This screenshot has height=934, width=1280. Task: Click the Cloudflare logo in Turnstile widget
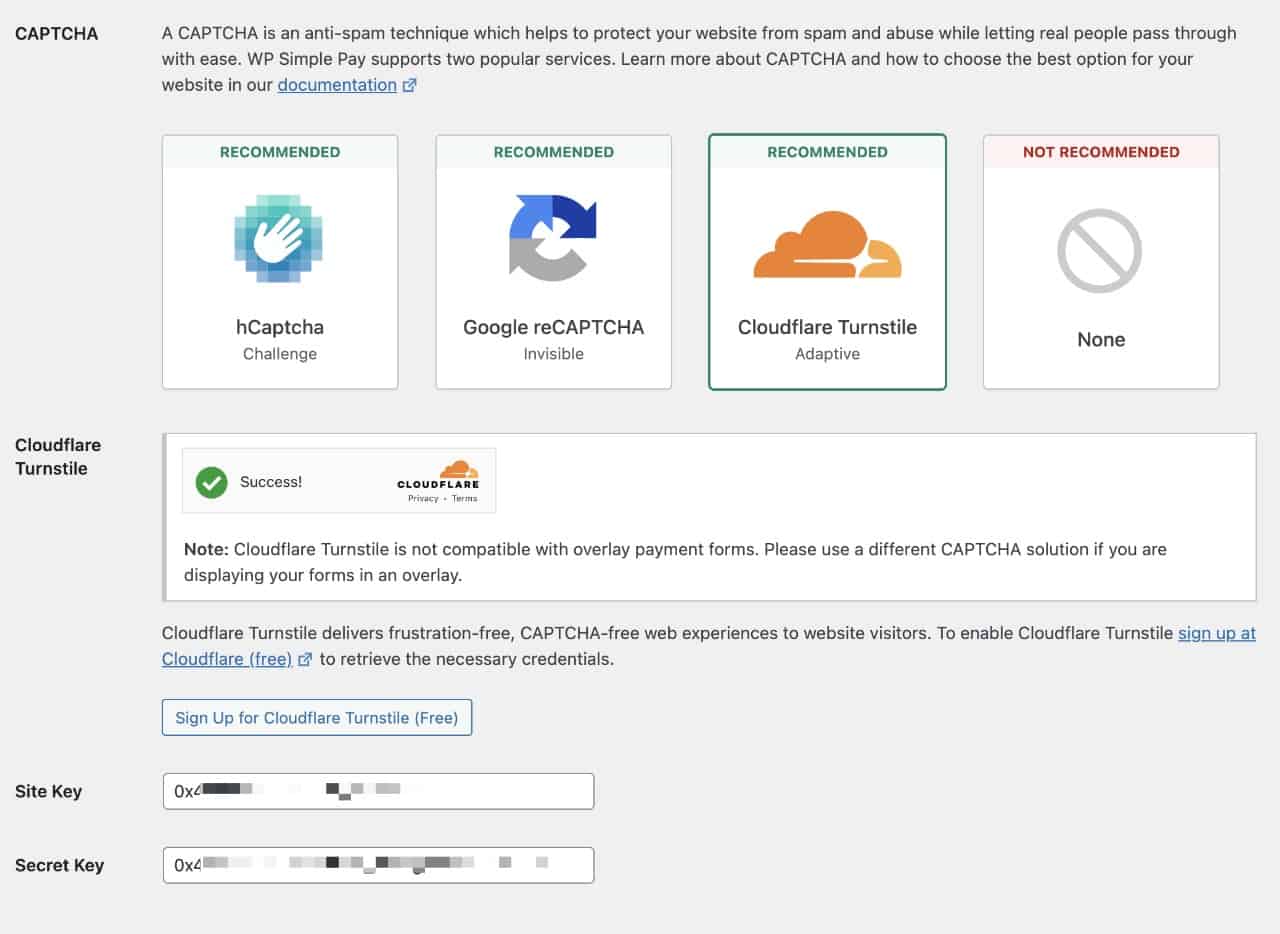click(x=438, y=474)
